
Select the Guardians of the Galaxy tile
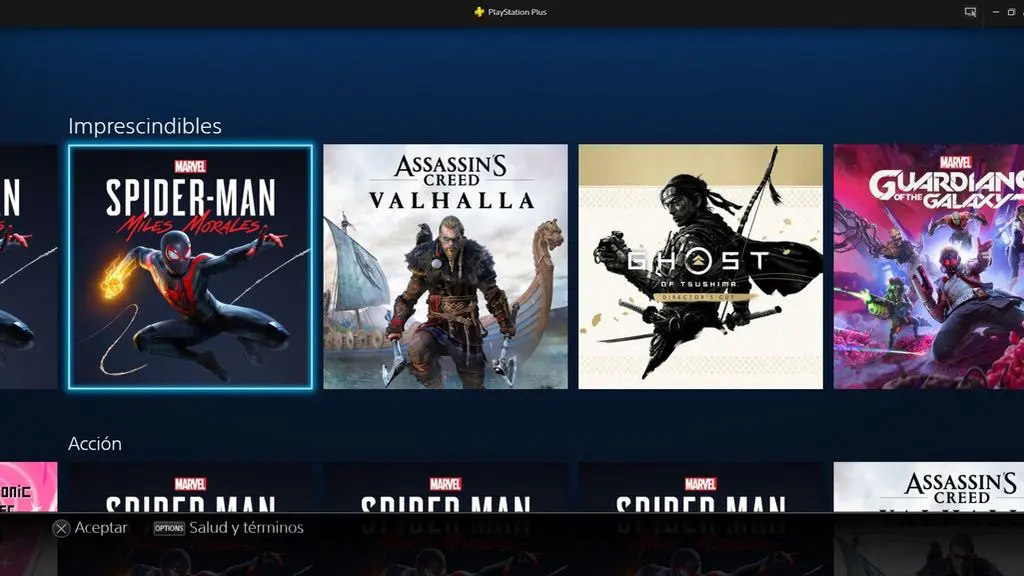(x=929, y=266)
